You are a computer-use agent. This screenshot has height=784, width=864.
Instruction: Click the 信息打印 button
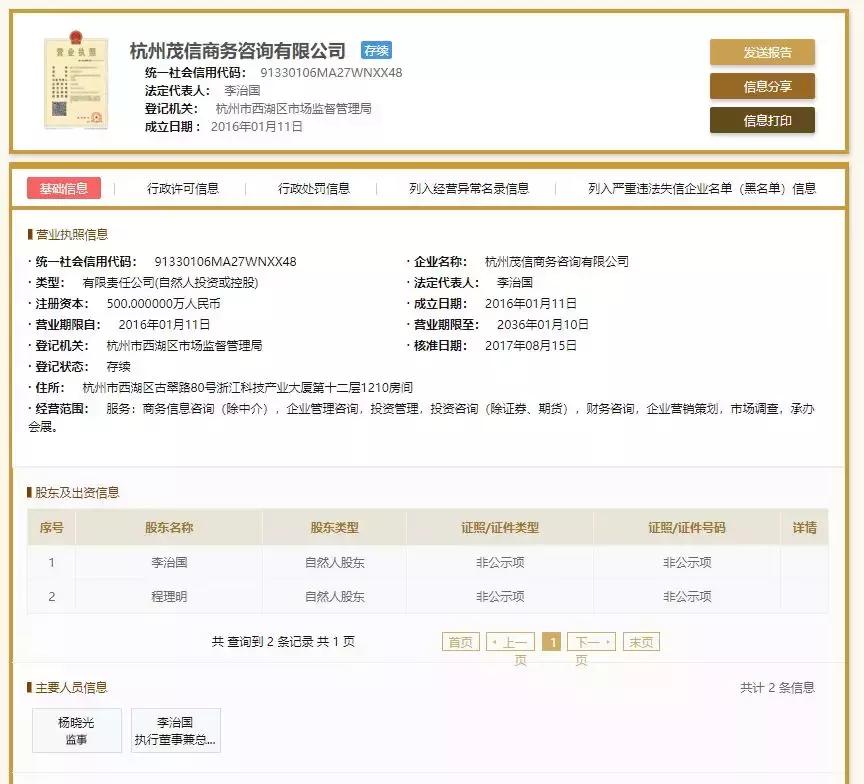(763, 122)
